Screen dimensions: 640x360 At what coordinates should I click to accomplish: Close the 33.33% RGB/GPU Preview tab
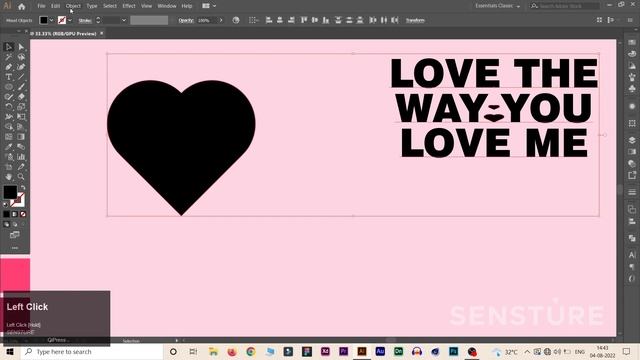102,33
